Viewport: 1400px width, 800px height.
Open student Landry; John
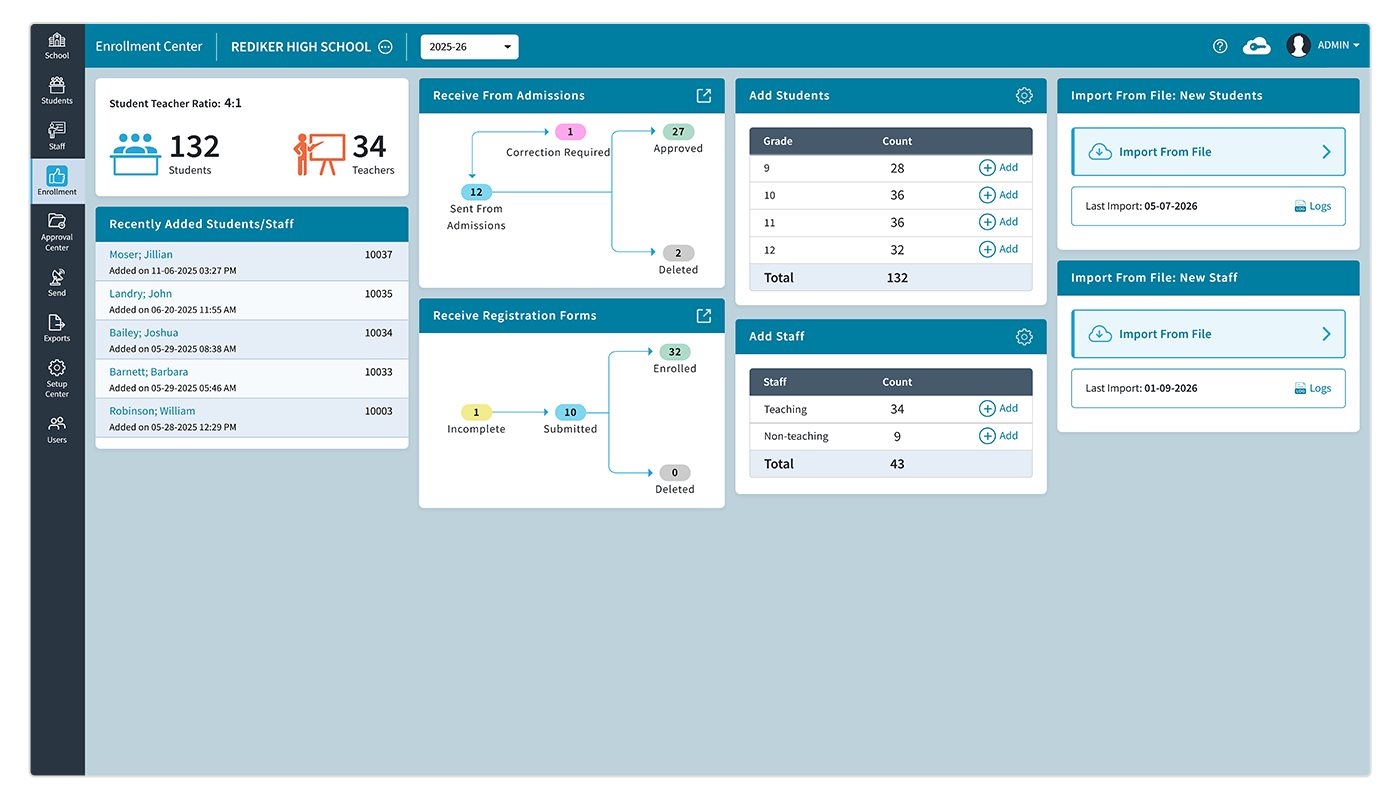(141, 294)
